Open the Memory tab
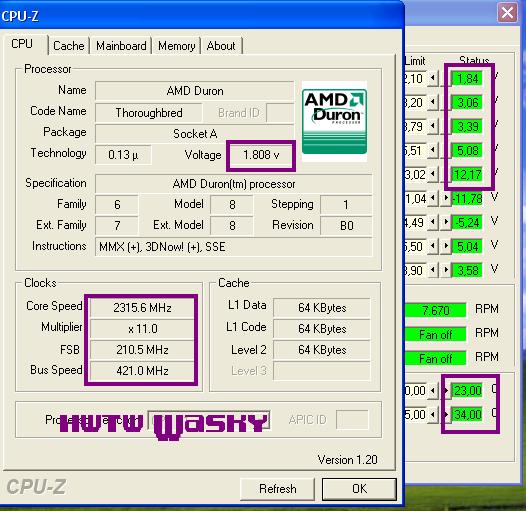 point(176,46)
